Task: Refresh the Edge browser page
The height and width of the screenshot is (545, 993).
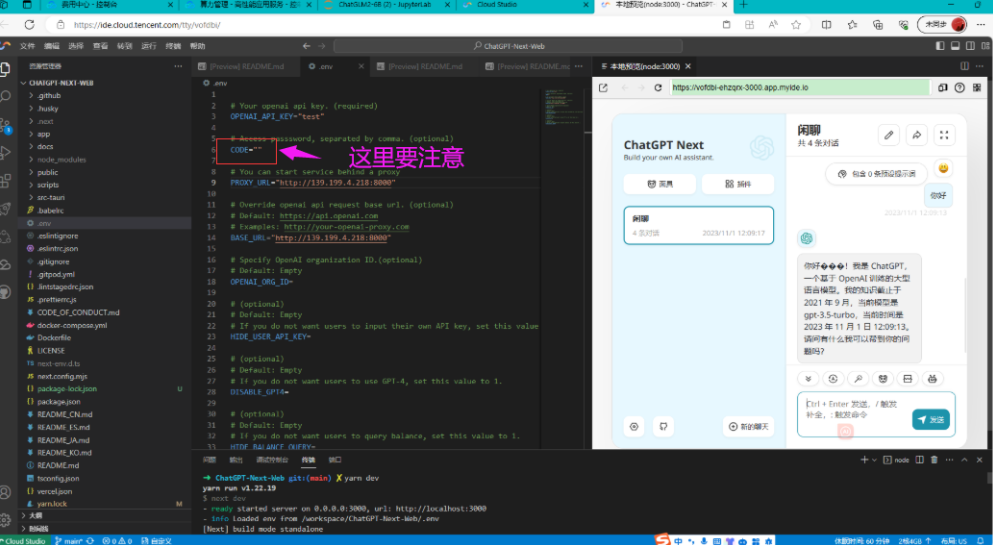Action: coord(29,25)
